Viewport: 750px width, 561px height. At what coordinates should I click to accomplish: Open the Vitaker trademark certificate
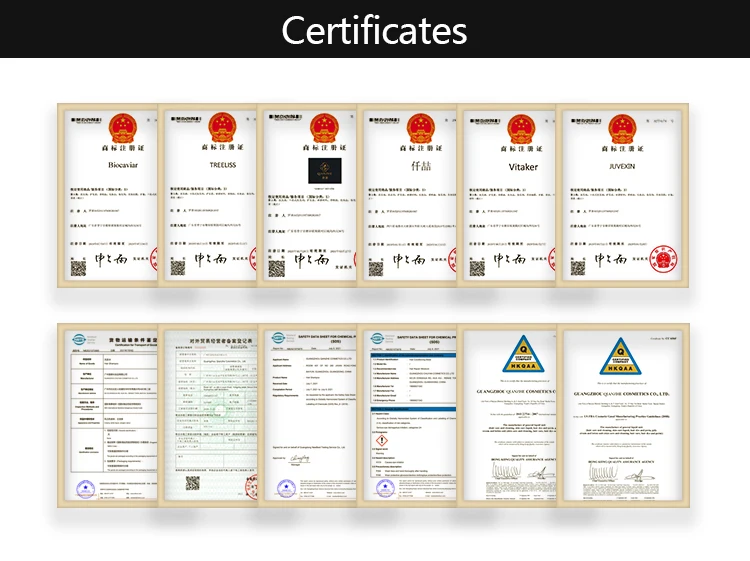[507, 196]
